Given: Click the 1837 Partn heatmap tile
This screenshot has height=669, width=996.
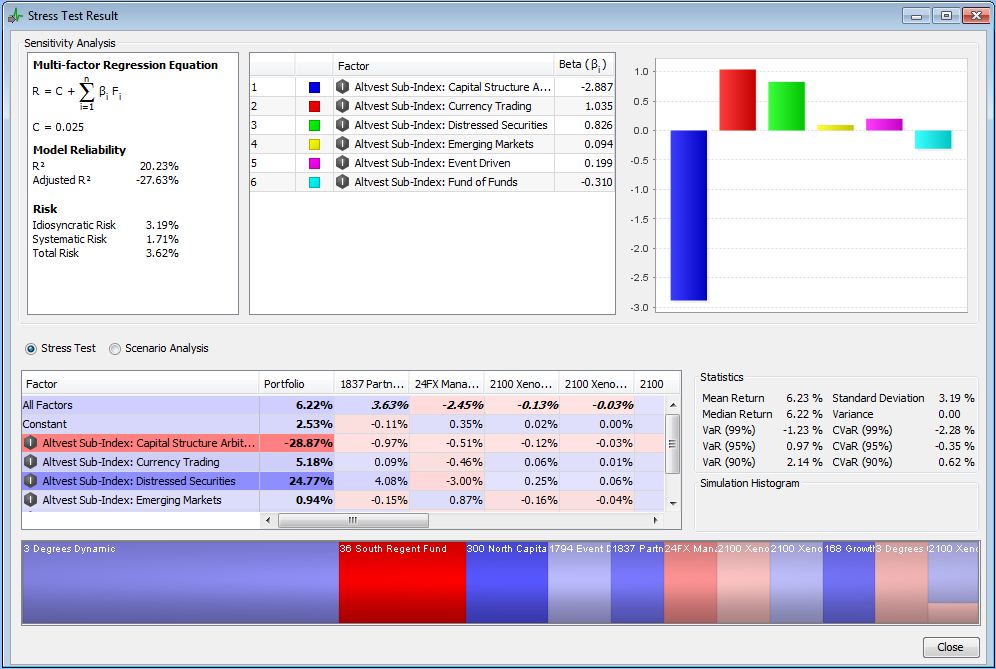Looking at the screenshot, I should pyautogui.click(x=638, y=583).
